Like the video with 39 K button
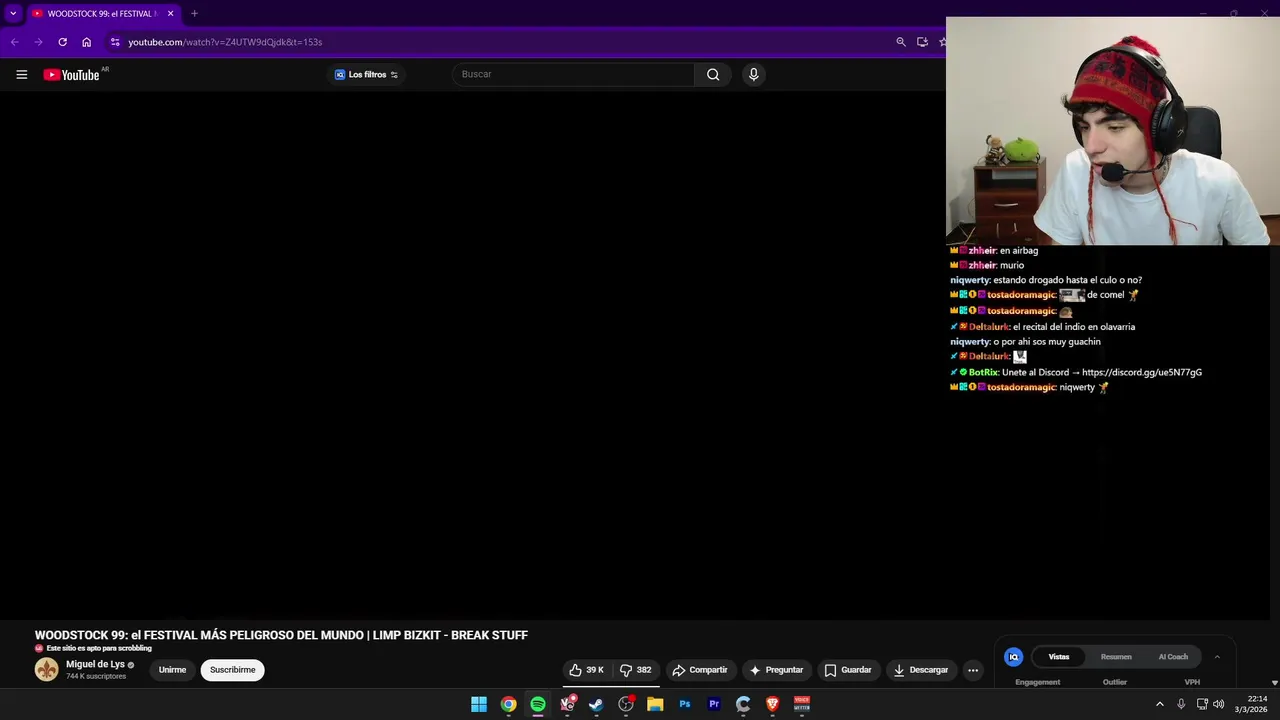The width and height of the screenshot is (1280, 720). tap(586, 670)
